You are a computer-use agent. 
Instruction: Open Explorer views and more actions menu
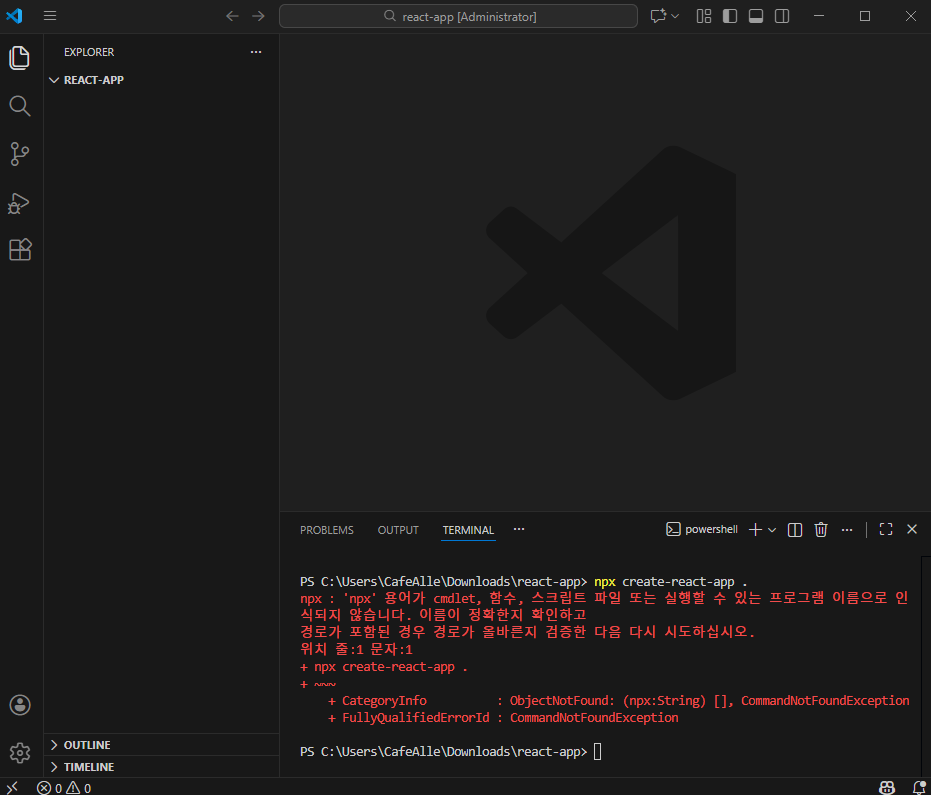click(x=256, y=52)
